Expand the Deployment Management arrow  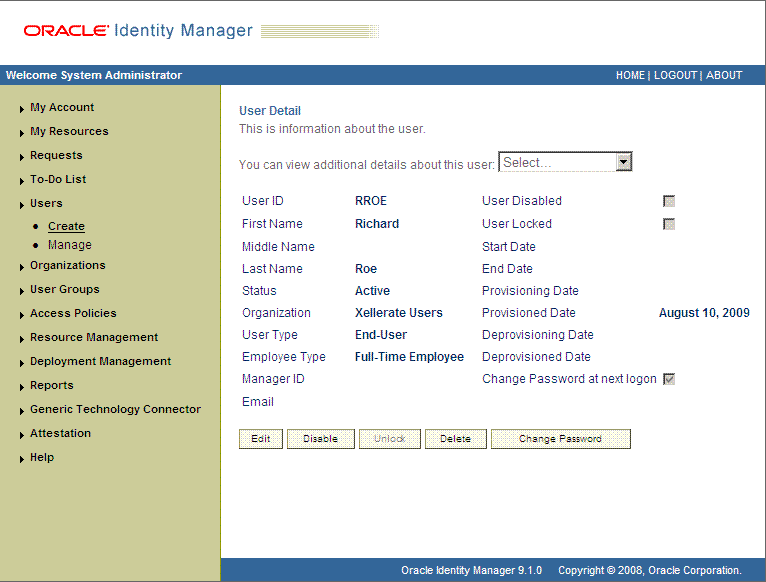[x=21, y=363]
